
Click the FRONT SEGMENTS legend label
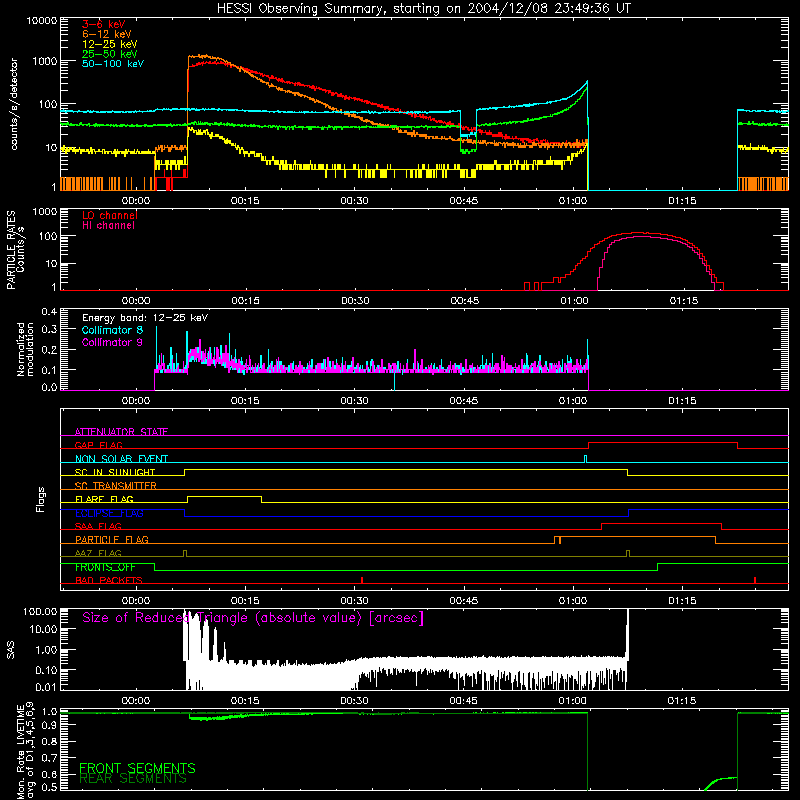click(x=137, y=768)
